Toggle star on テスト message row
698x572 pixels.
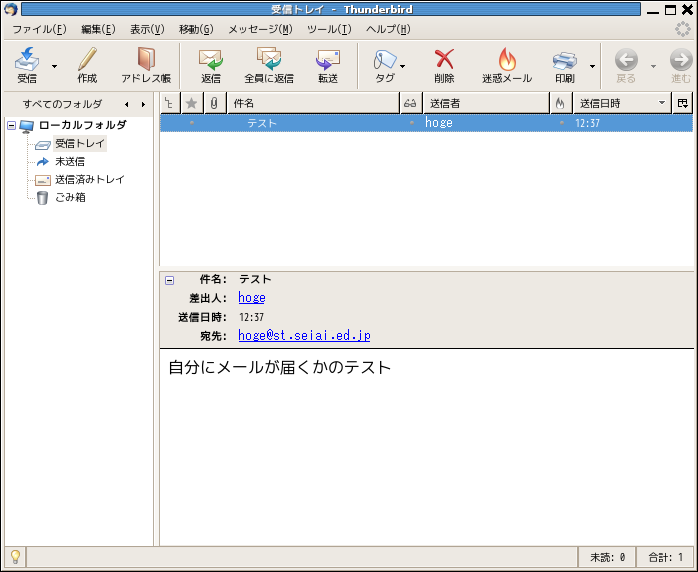[192, 123]
